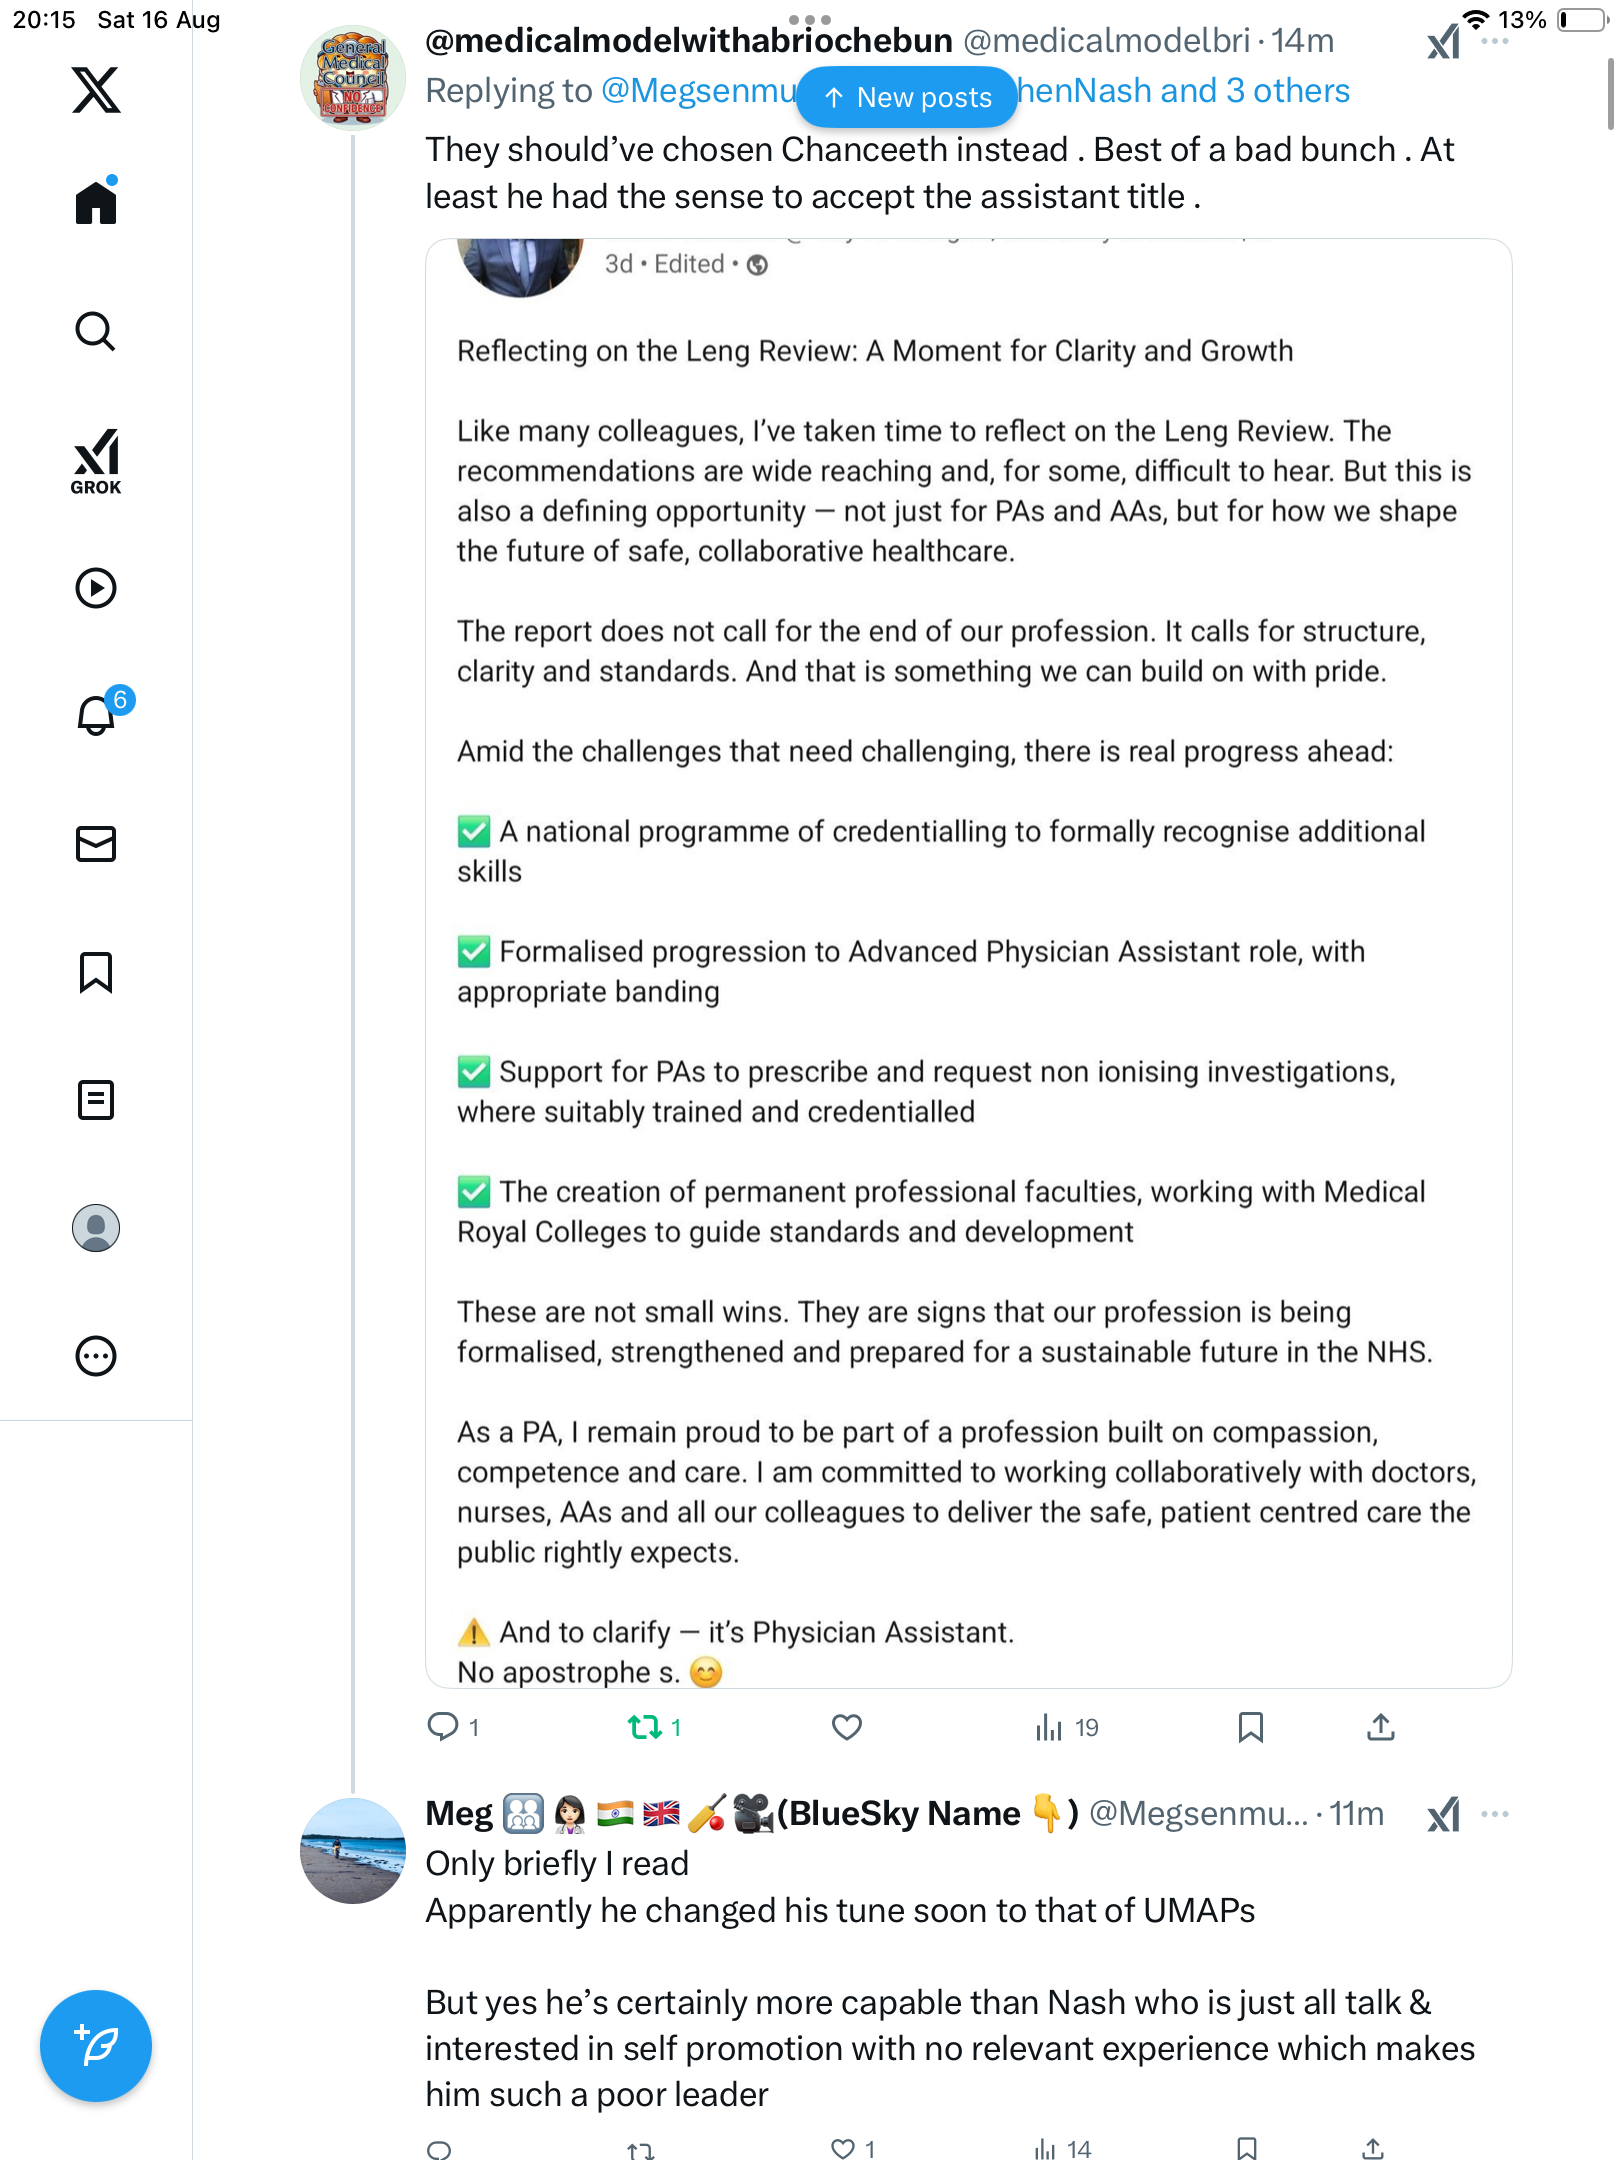Open more options on Meg's reply
This screenshot has height=2160, width=1620.
[1495, 1814]
